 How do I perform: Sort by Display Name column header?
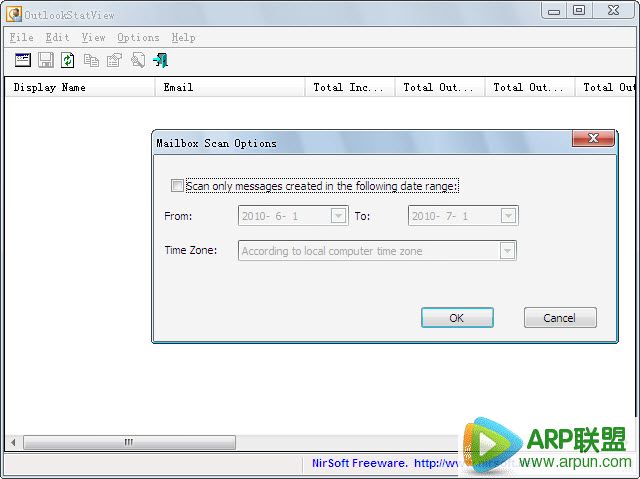[80, 87]
